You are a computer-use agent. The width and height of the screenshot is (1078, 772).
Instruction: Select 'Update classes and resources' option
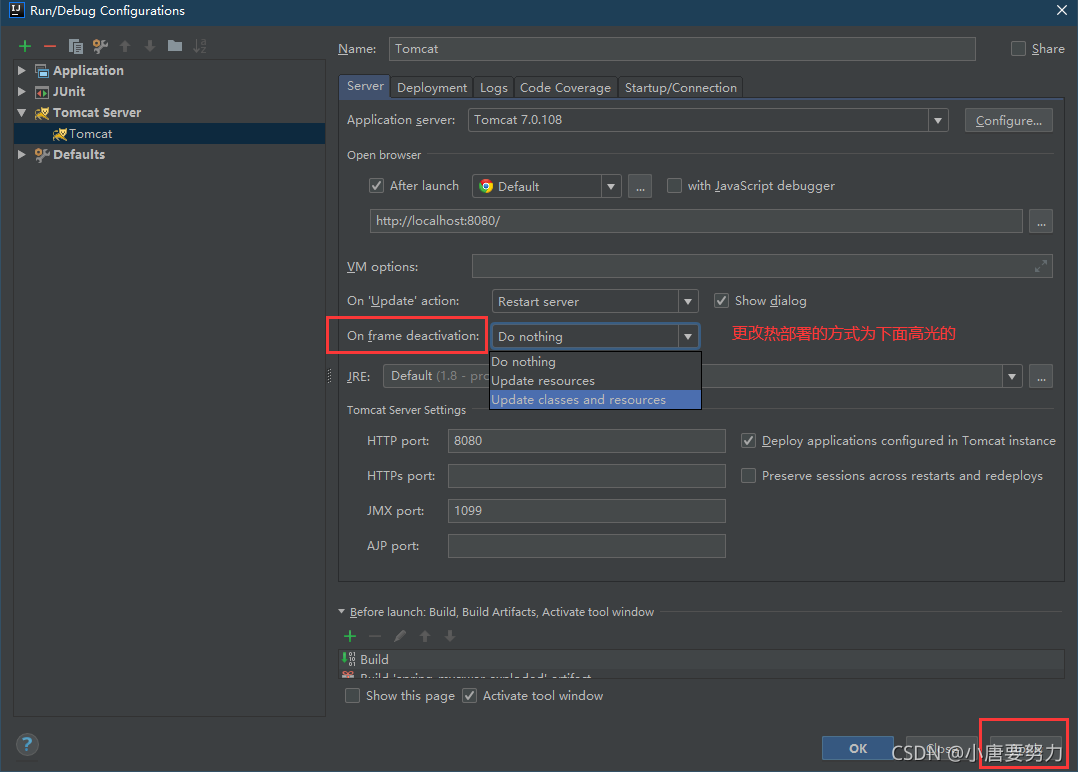[595, 399]
